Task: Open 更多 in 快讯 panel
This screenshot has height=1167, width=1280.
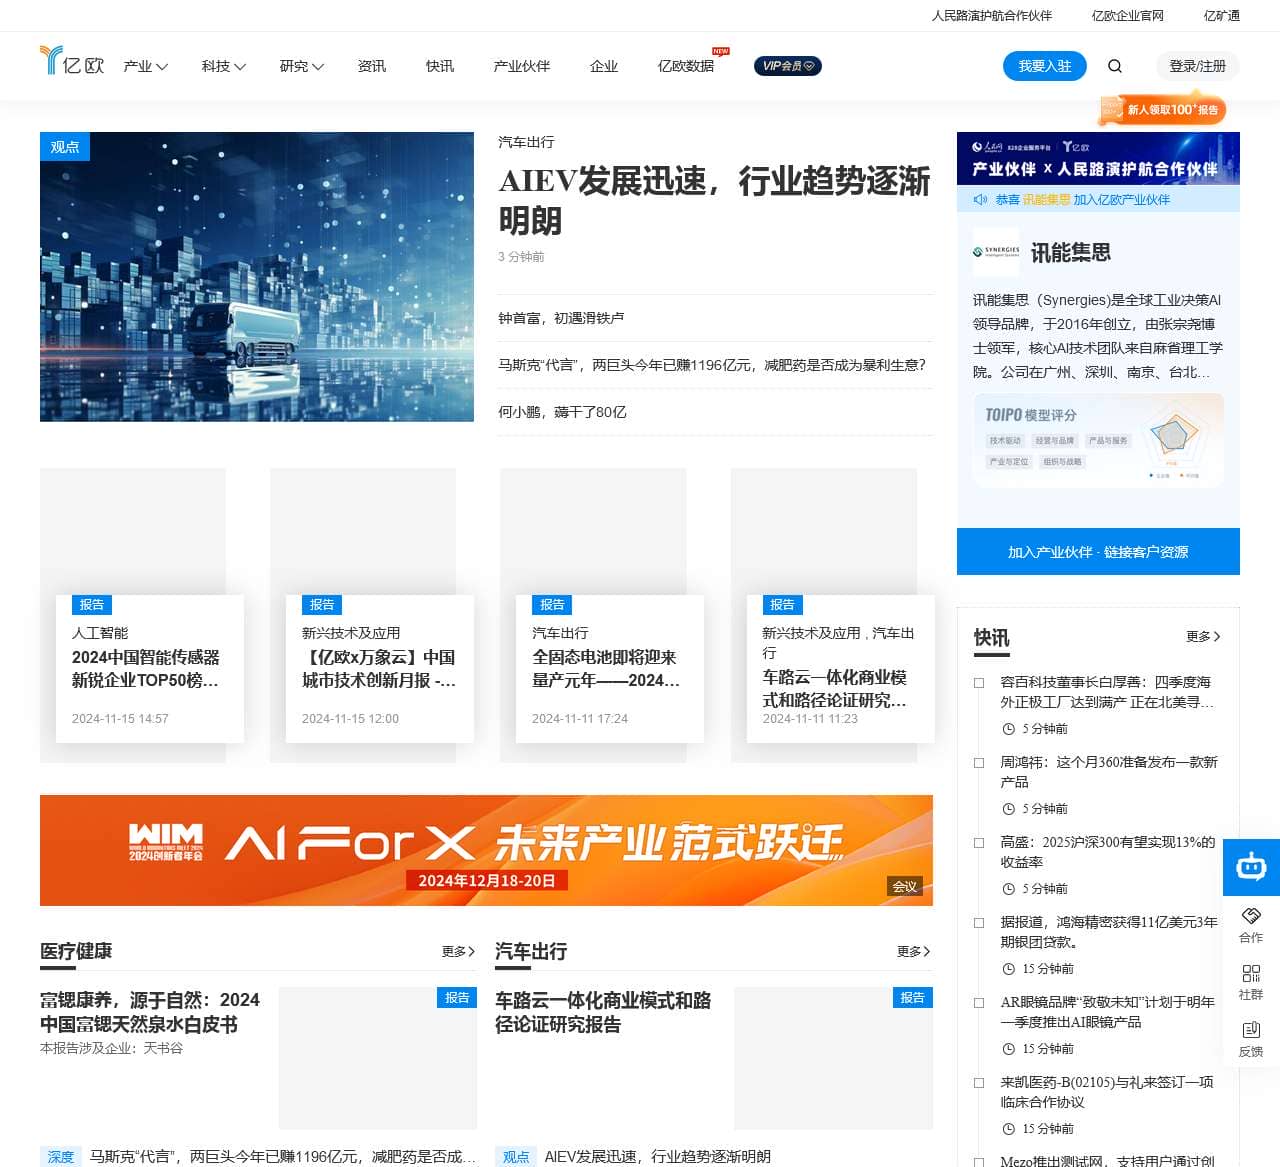Action: tap(1203, 636)
